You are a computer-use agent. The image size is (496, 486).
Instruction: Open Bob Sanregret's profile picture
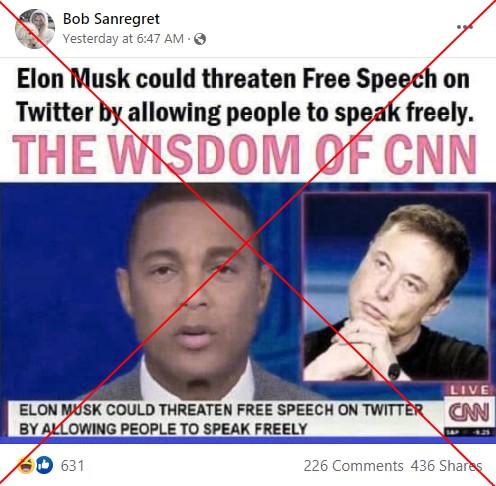[35, 29]
